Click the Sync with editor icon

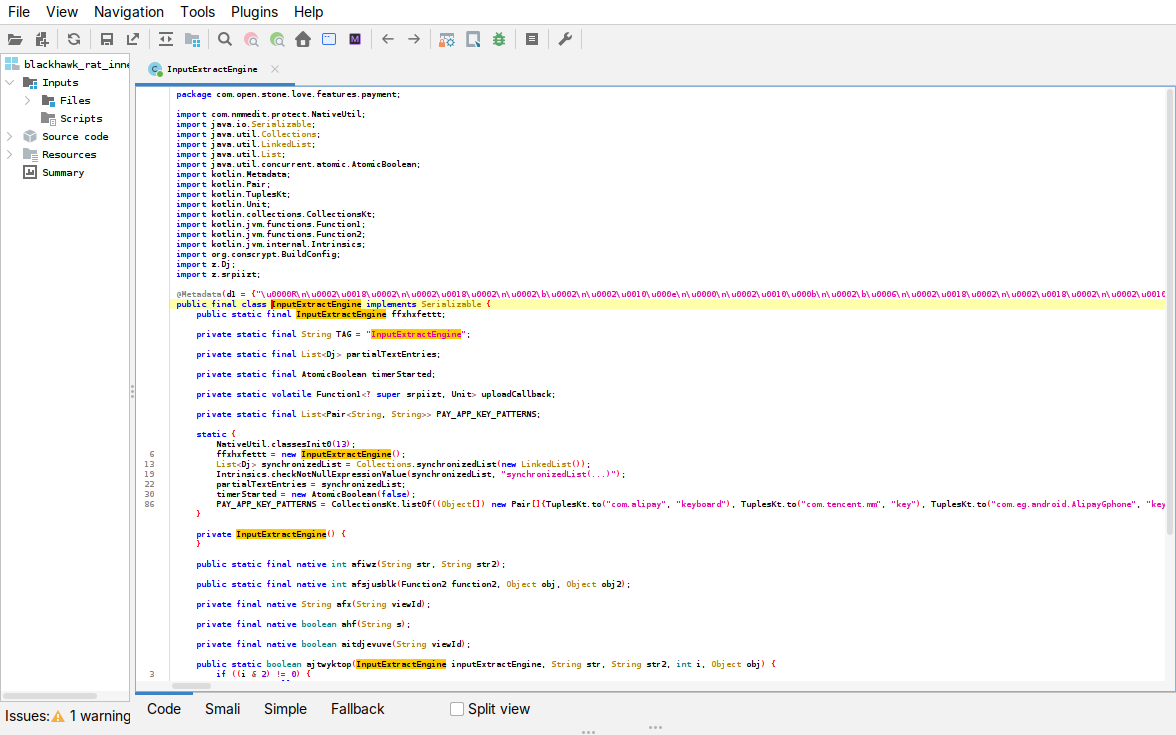tap(166, 40)
